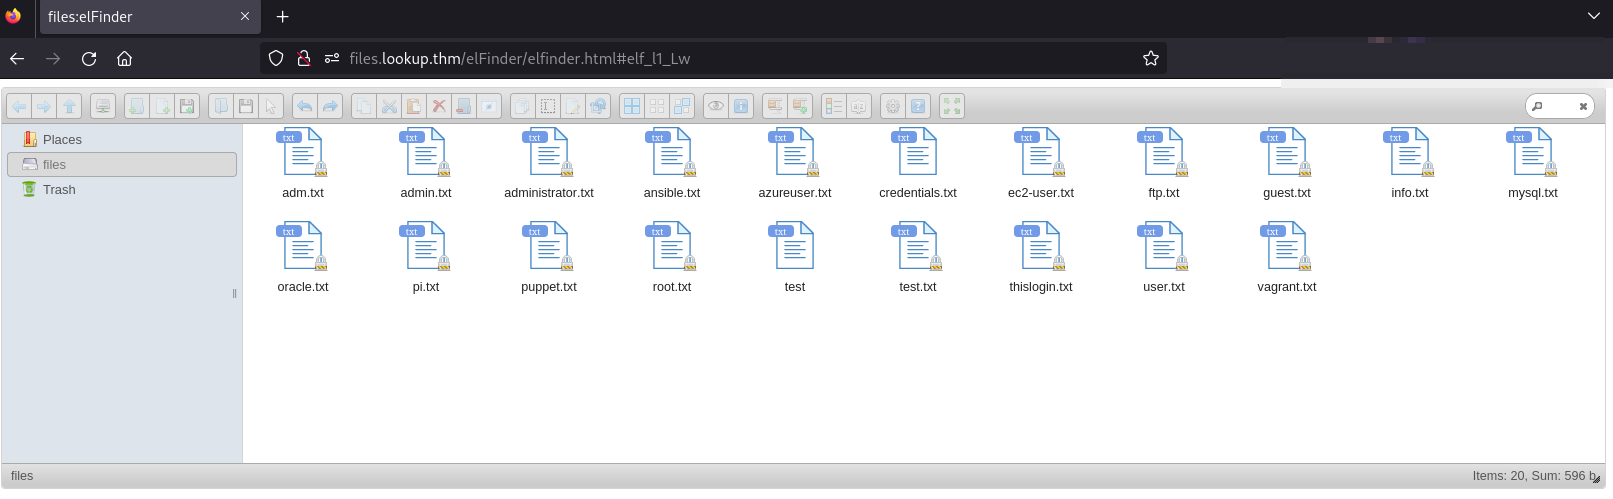Toggle Quick Look preview eye icon
The width and height of the screenshot is (1613, 499).
pyautogui.click(x=716, y=106)
